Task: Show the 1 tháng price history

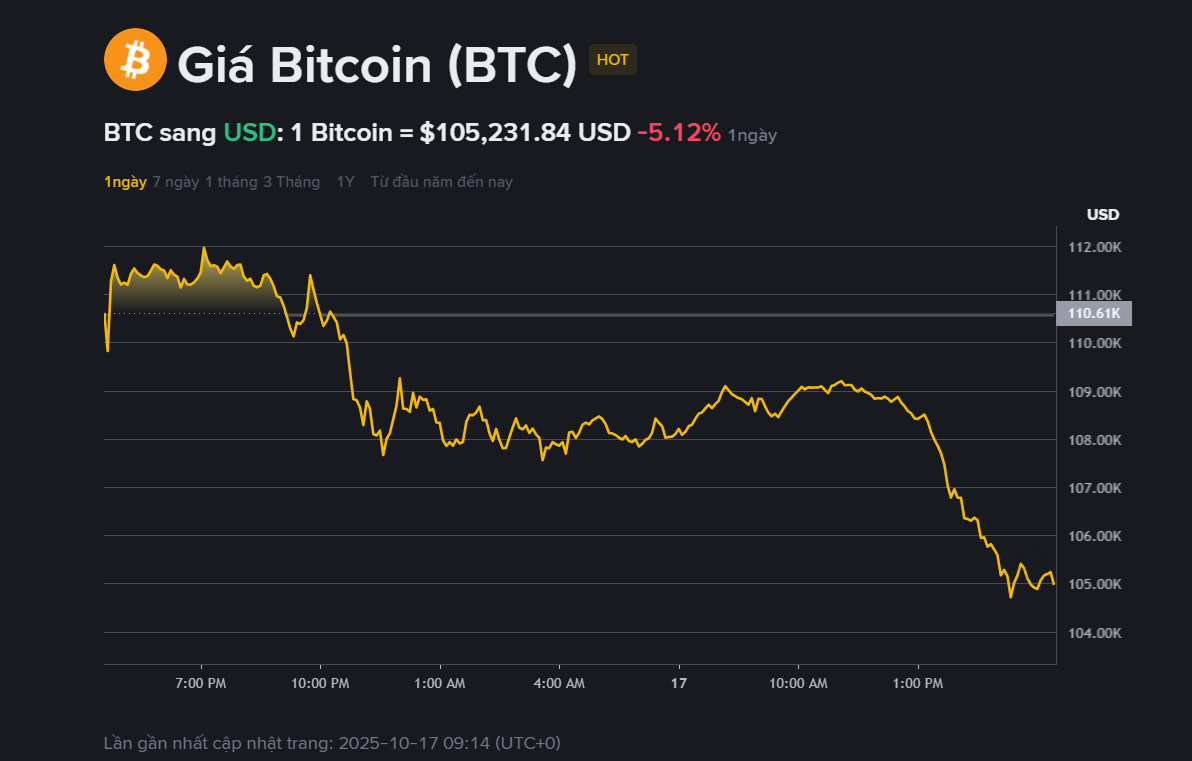Action: click(x=231, y=182)
